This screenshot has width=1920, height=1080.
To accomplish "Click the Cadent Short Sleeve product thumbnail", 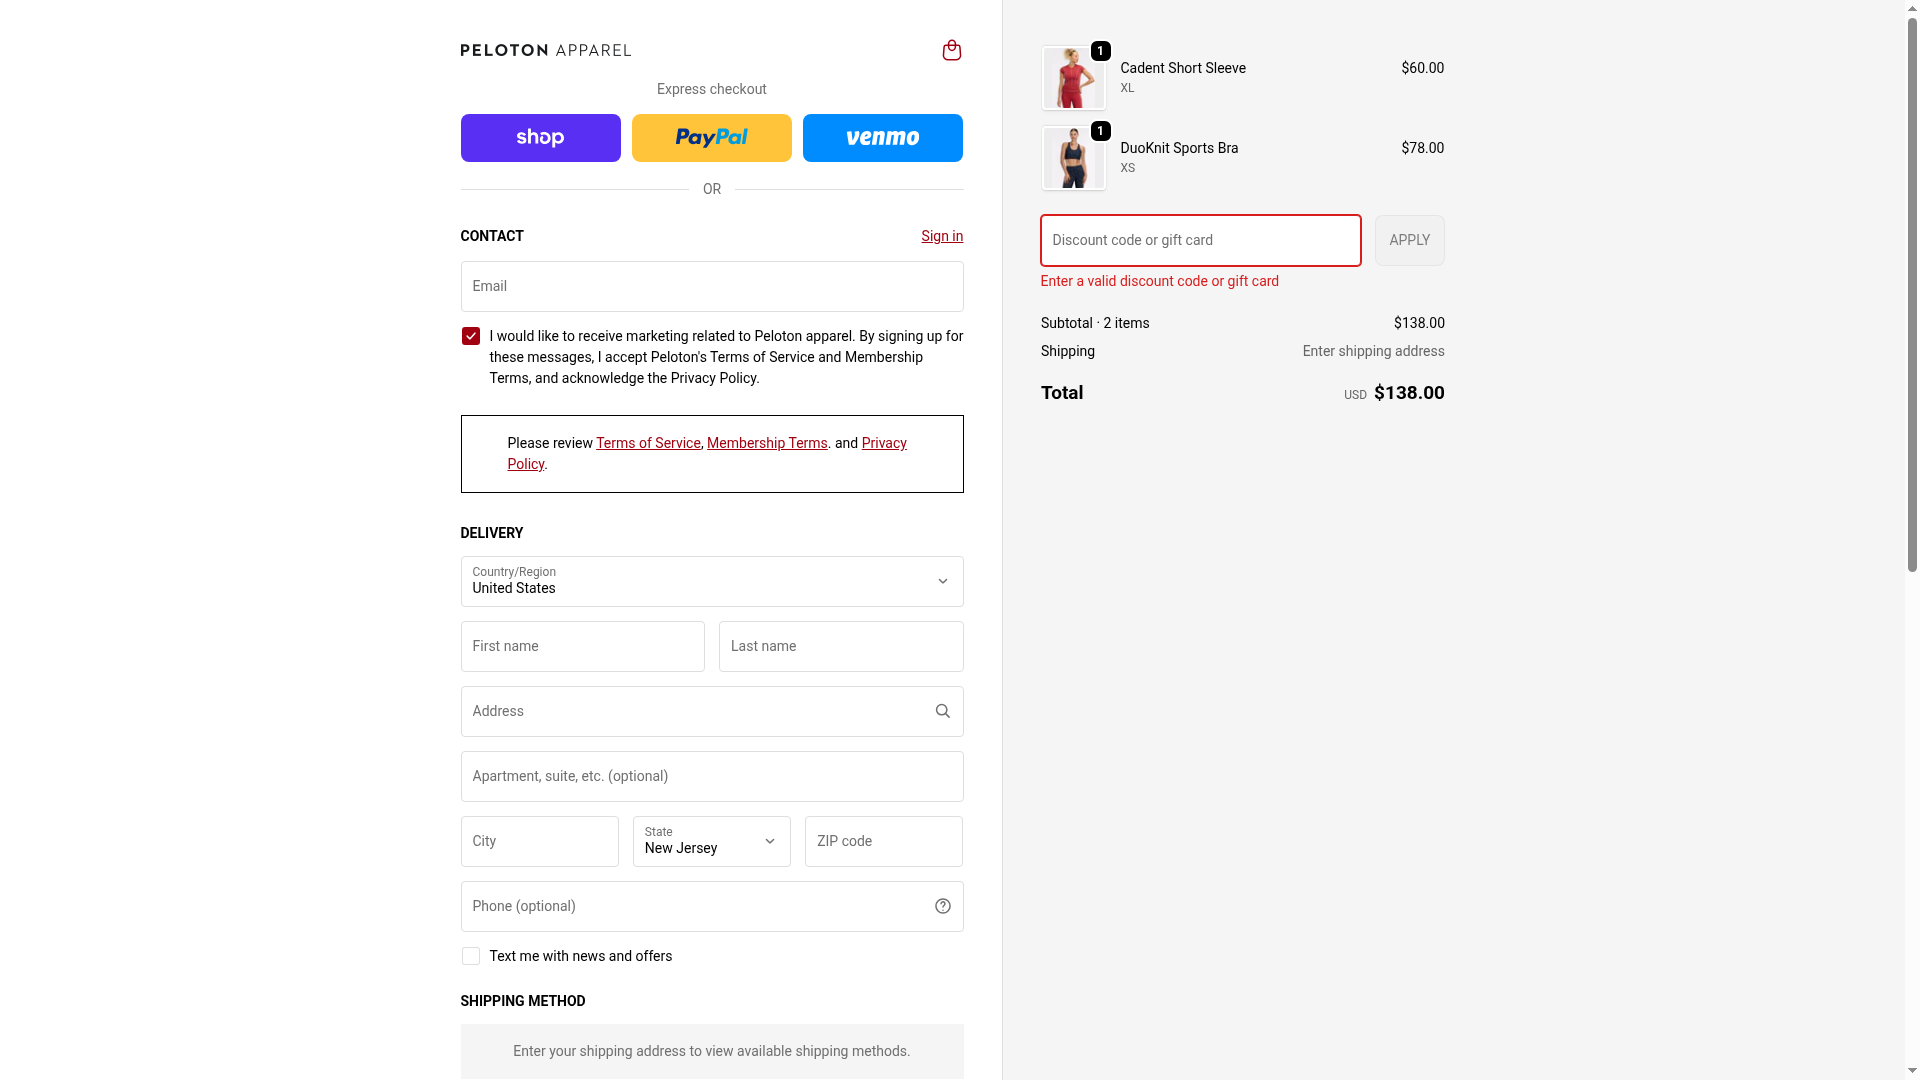I will tap(1073, 78).
